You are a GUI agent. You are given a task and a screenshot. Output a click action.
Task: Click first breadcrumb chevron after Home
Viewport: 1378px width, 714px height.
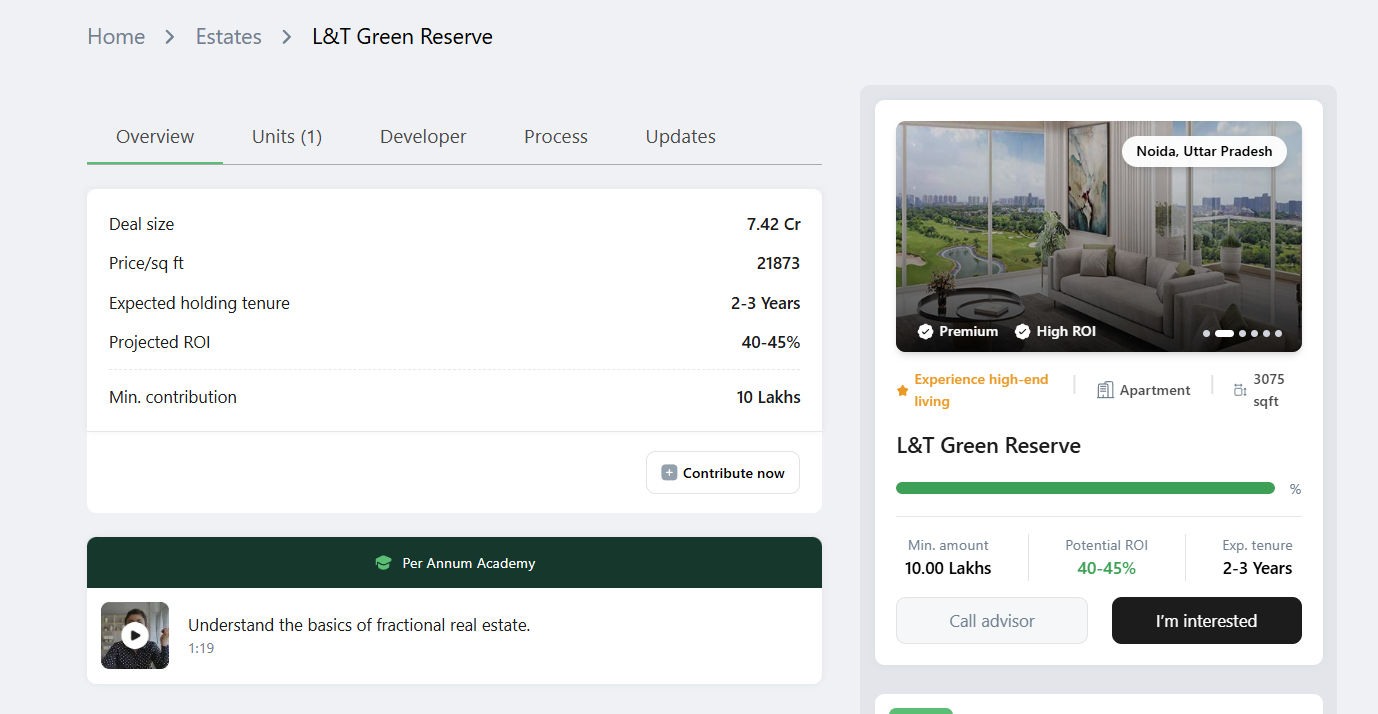170,37
